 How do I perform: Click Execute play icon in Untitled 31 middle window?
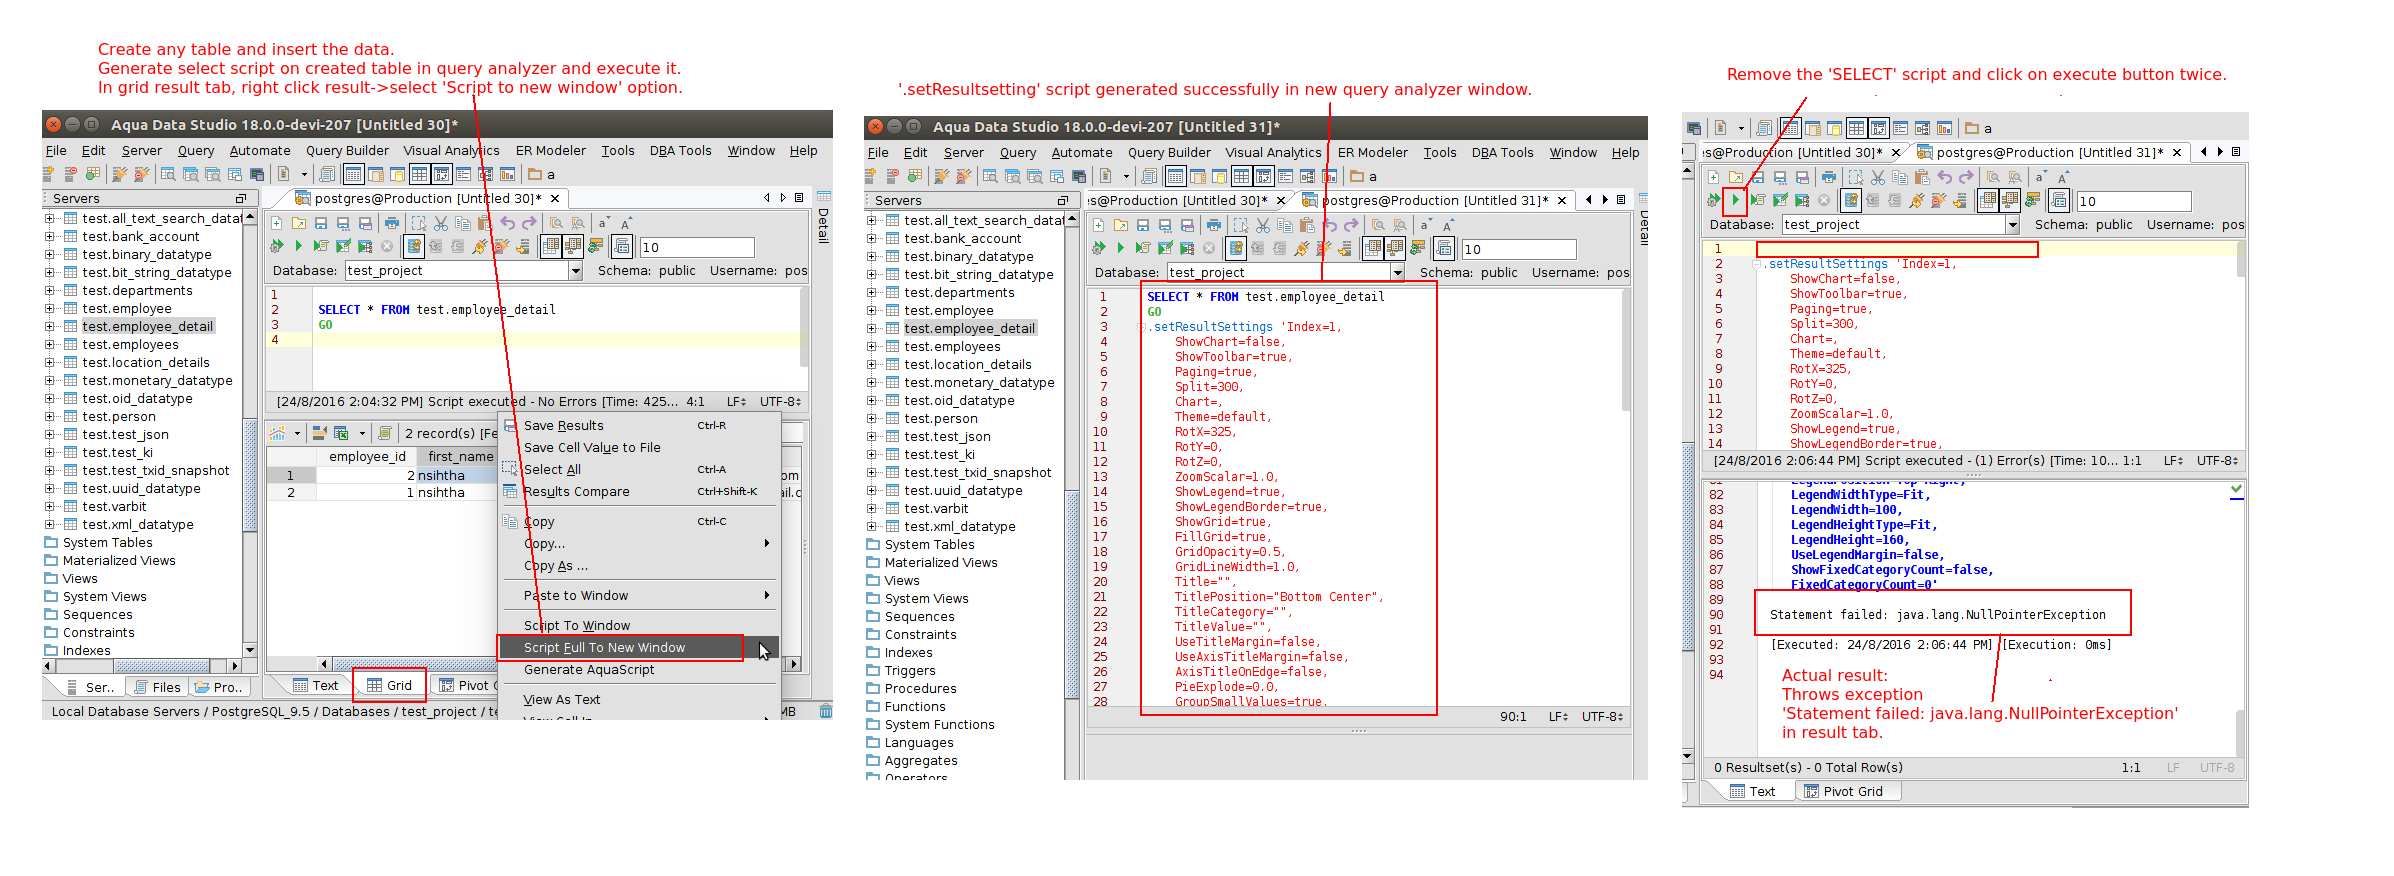click(x=1120, y=248)
